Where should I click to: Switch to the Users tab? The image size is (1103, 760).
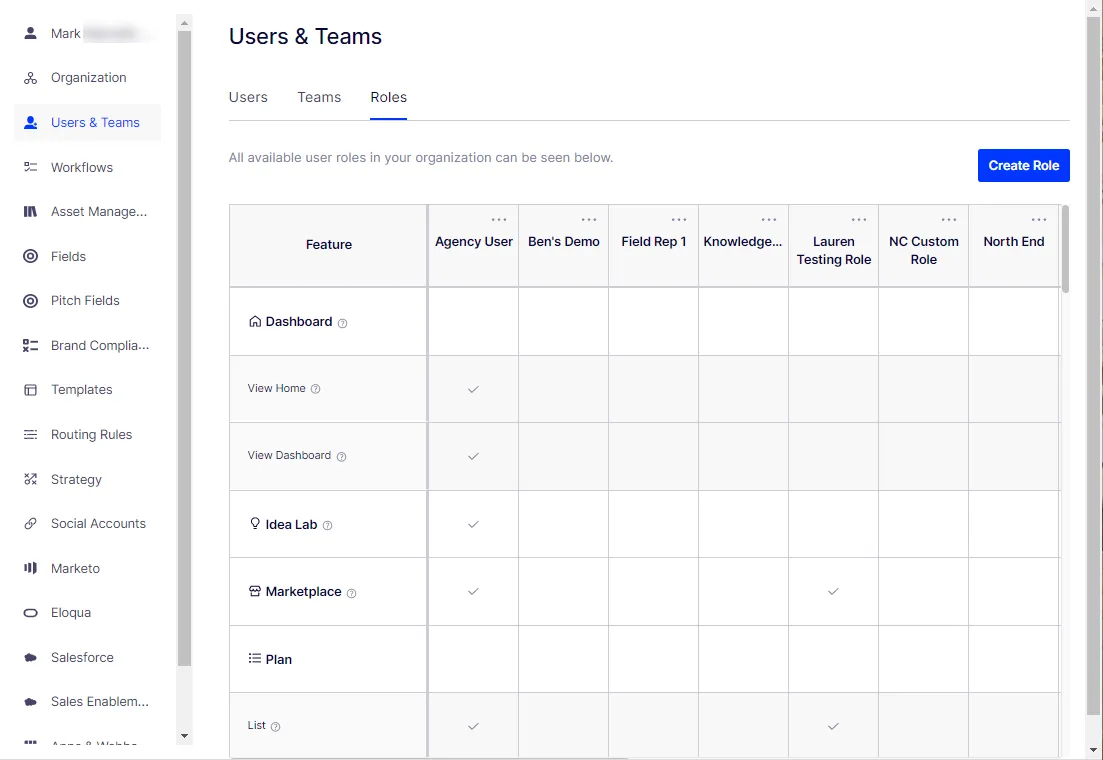pyautogui.click(x=248, y=97)
